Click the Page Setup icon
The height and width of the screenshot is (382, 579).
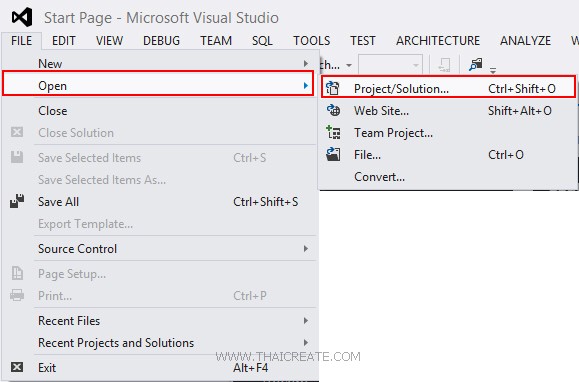click(17, 273)
